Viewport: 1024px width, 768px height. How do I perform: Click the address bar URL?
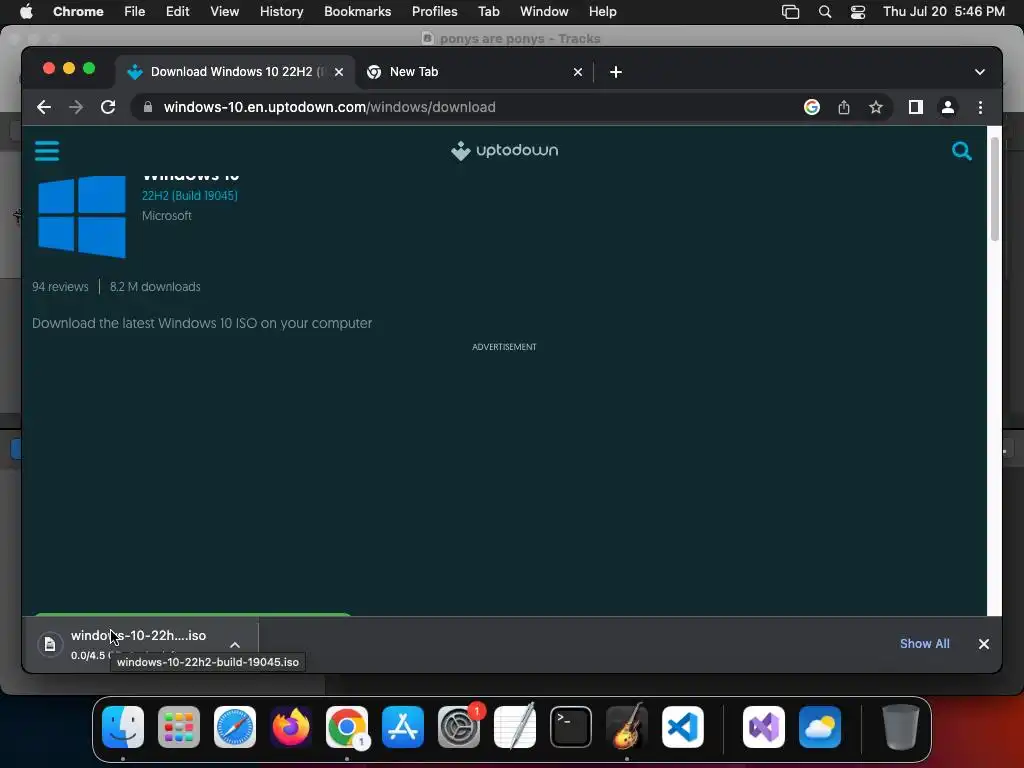(329, 107)
